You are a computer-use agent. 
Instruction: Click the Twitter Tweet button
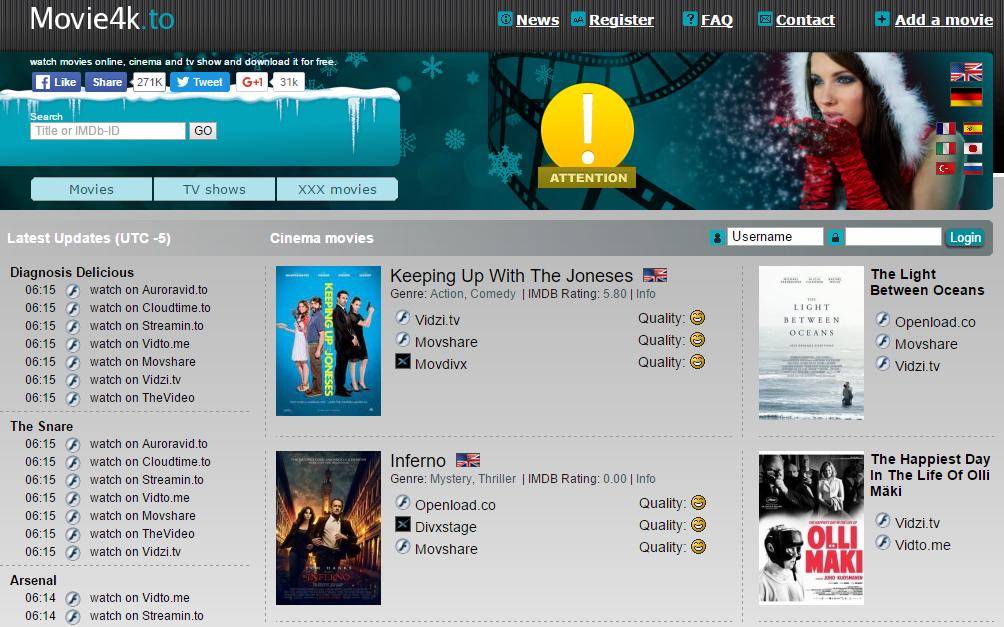(200, 82)
